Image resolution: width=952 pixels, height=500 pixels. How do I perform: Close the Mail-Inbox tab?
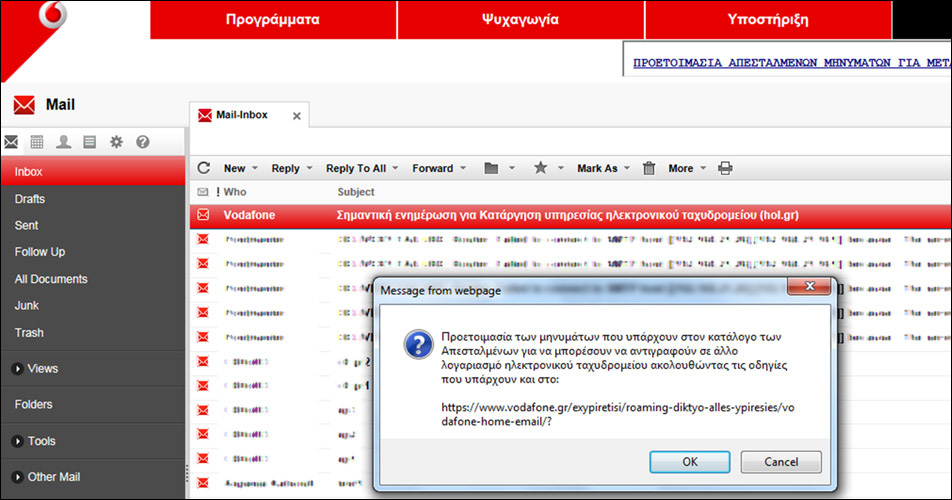[296, 116]
